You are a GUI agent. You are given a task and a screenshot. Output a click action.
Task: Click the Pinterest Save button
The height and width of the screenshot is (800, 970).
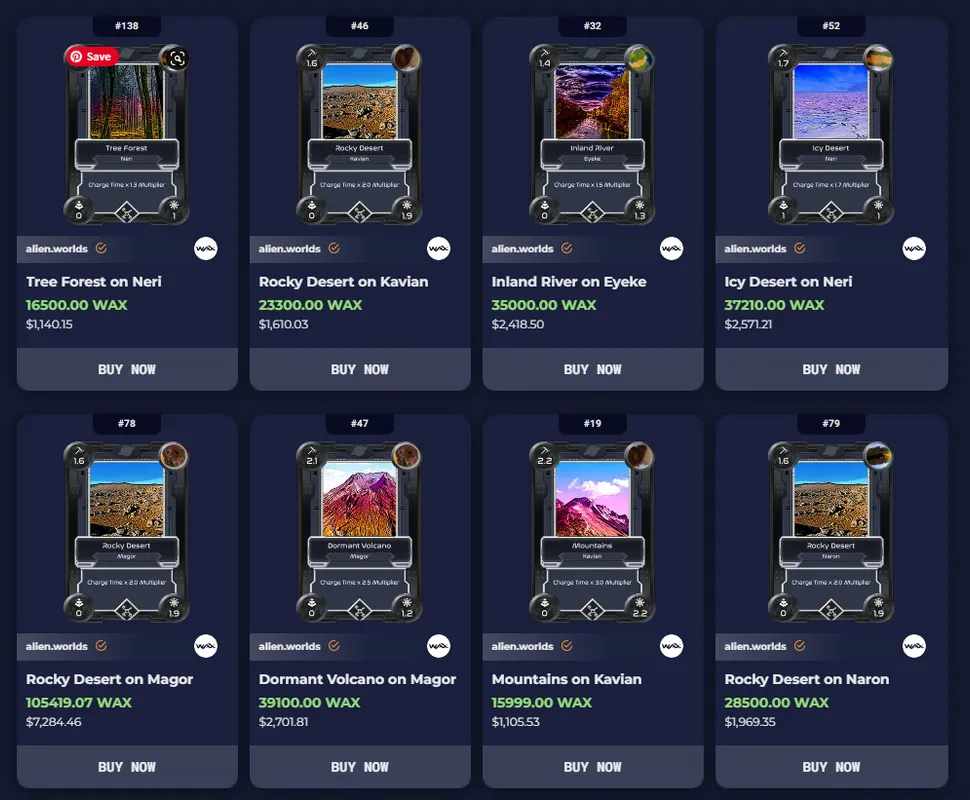pos(92,56)
